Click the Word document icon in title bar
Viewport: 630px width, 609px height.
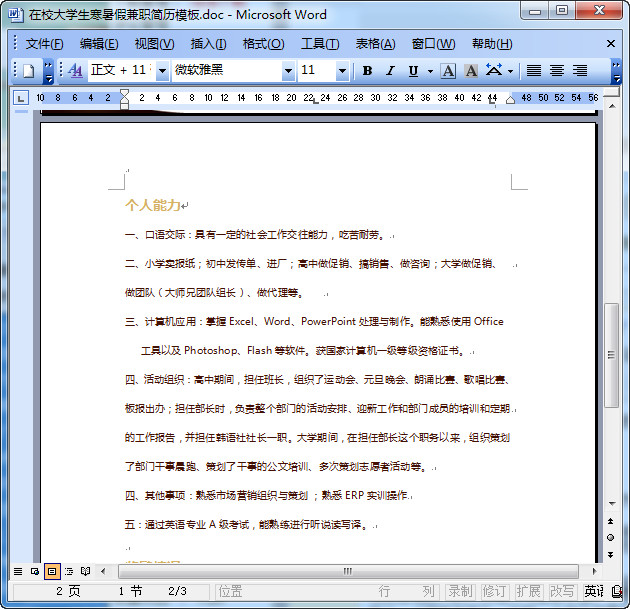pyautogui.click(x=16, y=14)
